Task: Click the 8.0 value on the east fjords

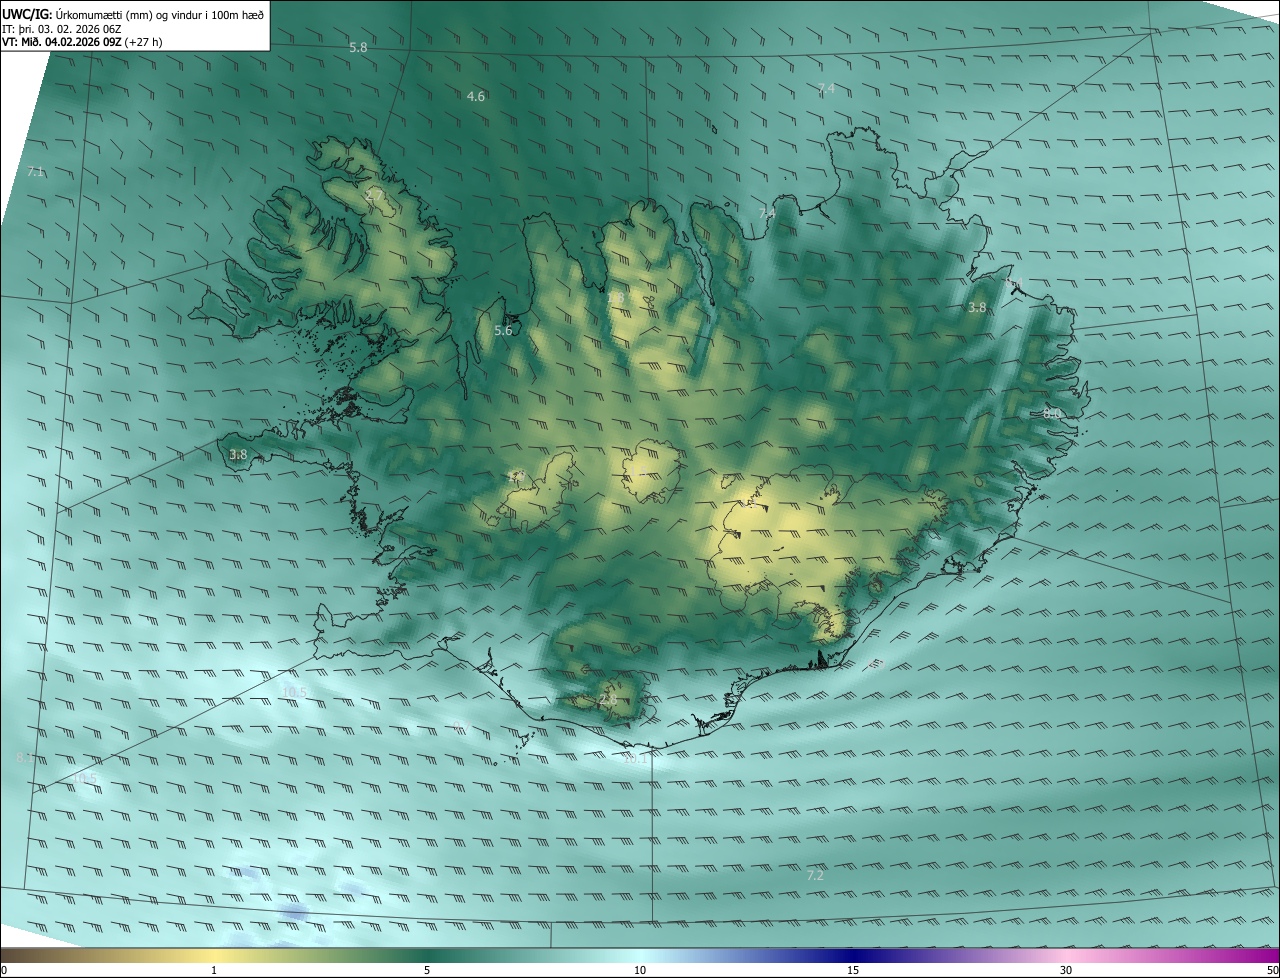Action: pyautogui.click(x=1052, y=412)
